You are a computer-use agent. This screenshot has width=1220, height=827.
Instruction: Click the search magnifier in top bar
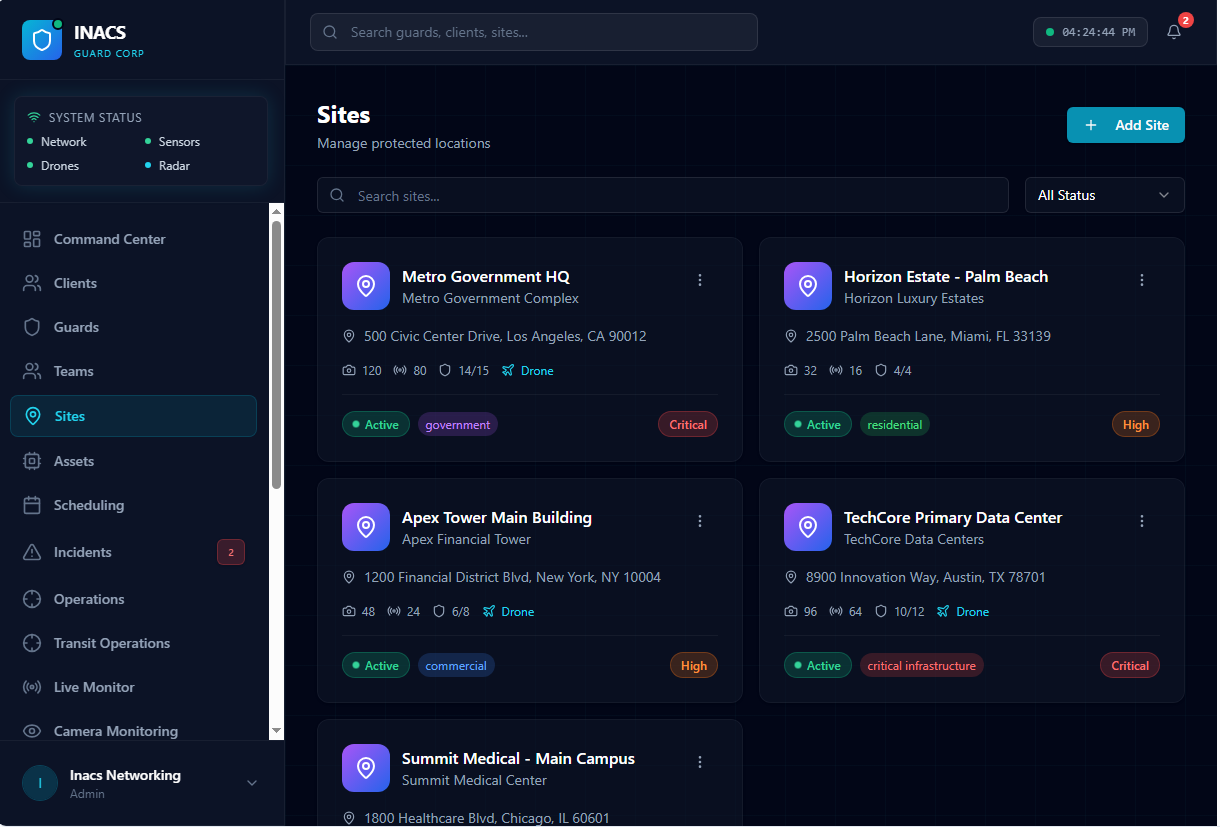click(x=330, y=32)
